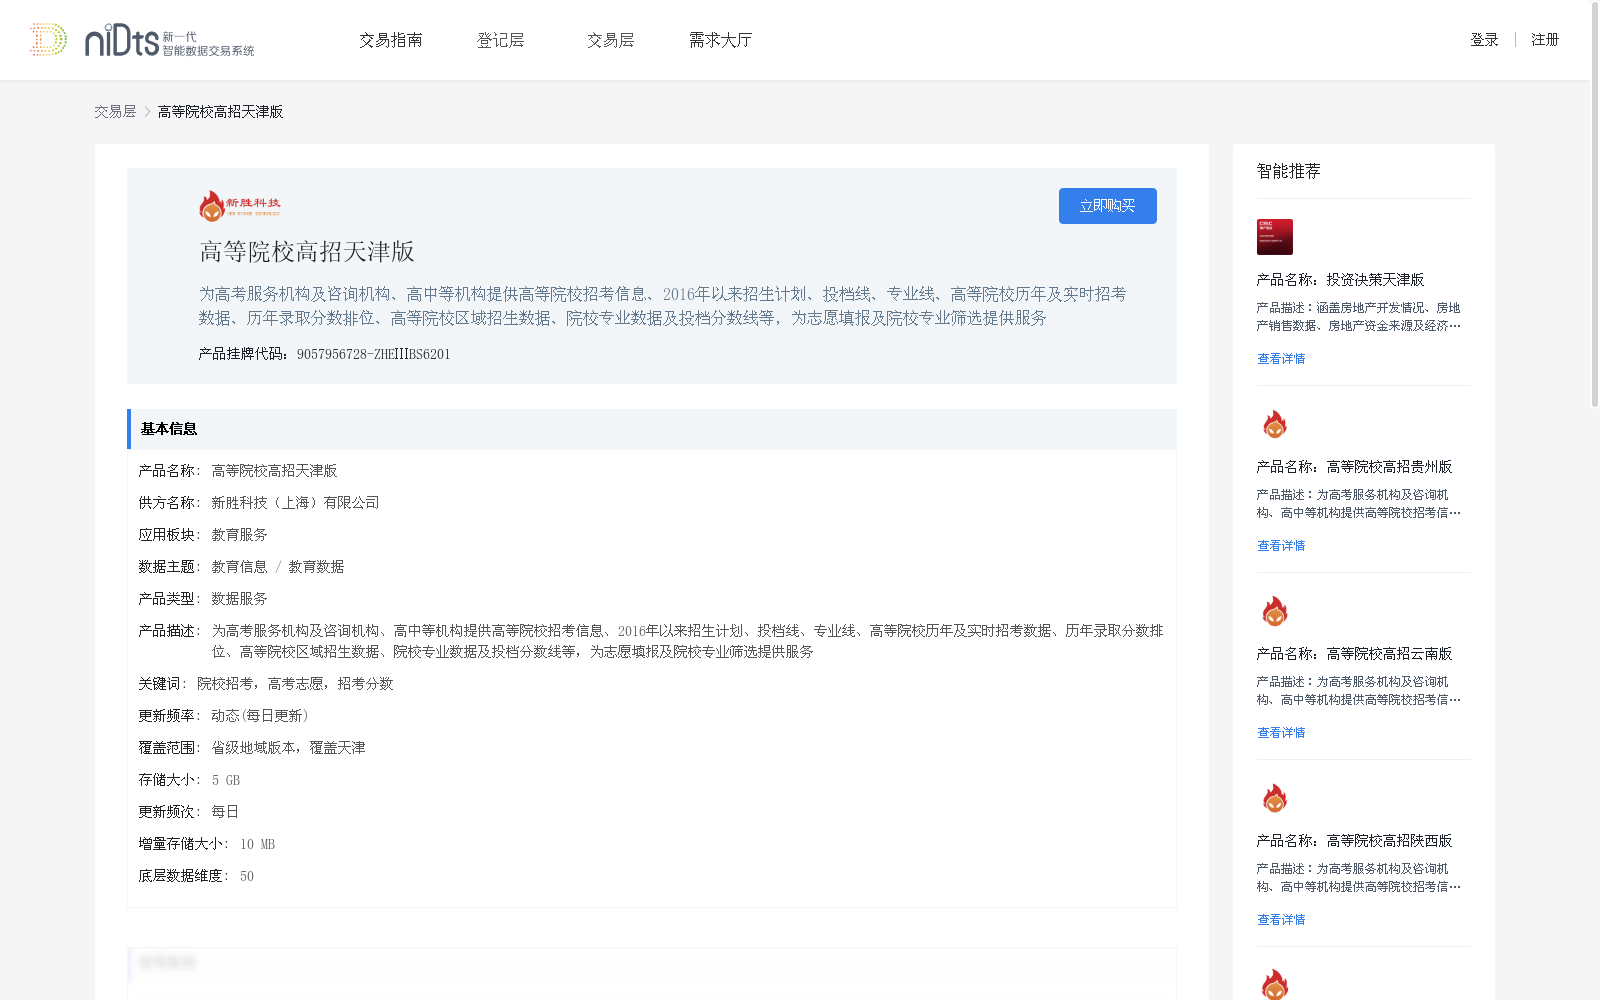
Task: Click the 10 MB incremental storage value
Action: coord(257,844)
